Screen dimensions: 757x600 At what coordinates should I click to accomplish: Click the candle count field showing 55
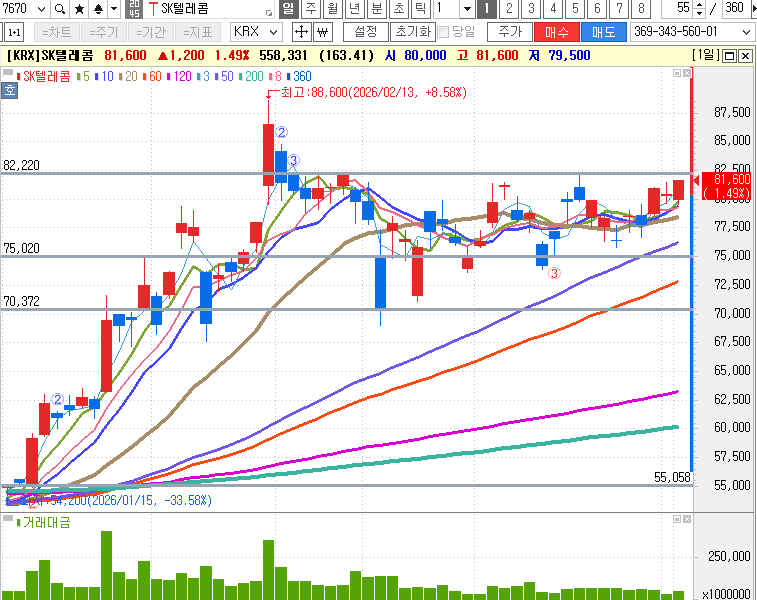tap(678, 8)
